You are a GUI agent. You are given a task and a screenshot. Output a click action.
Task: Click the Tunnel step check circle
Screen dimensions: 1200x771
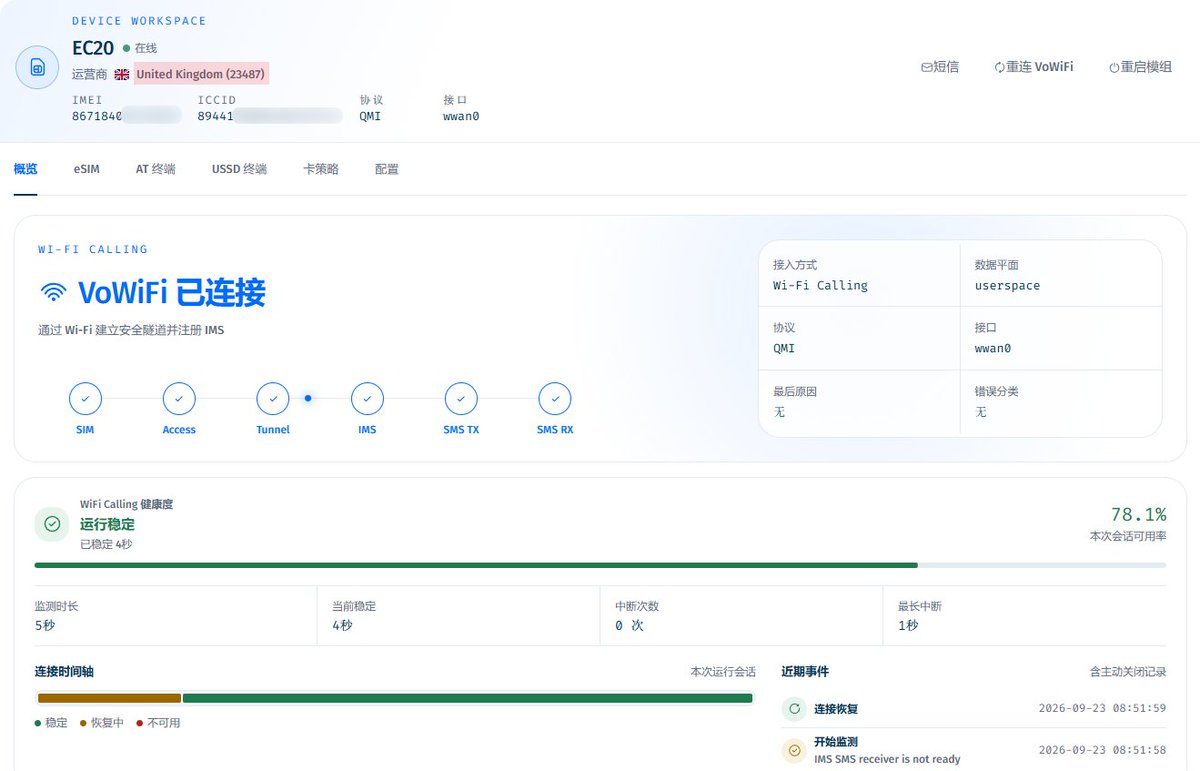273,398
